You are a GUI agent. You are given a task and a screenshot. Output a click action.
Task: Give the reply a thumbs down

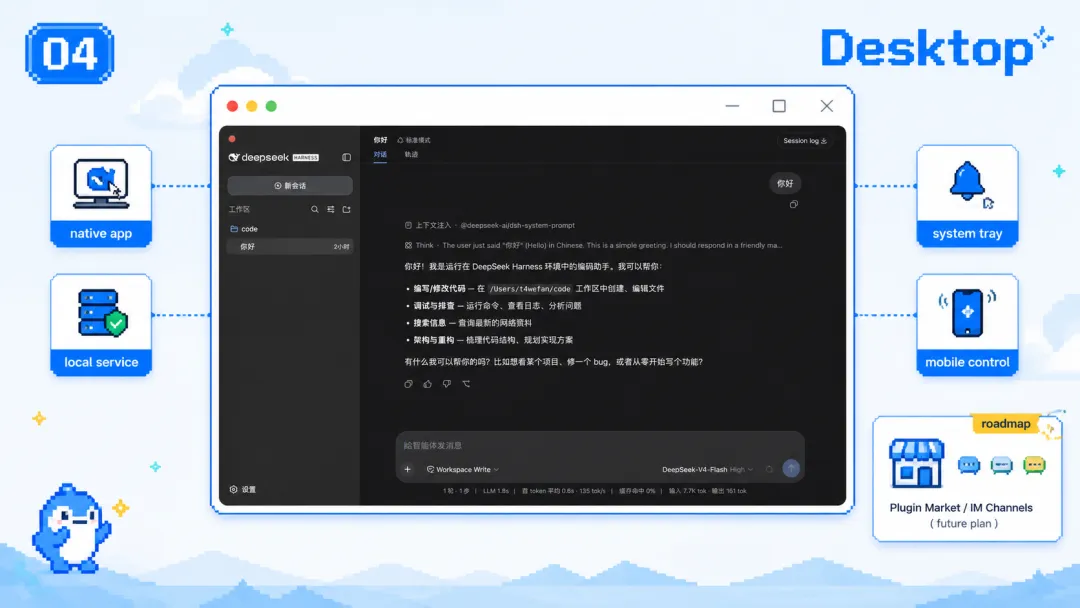[x=447, y=384]
